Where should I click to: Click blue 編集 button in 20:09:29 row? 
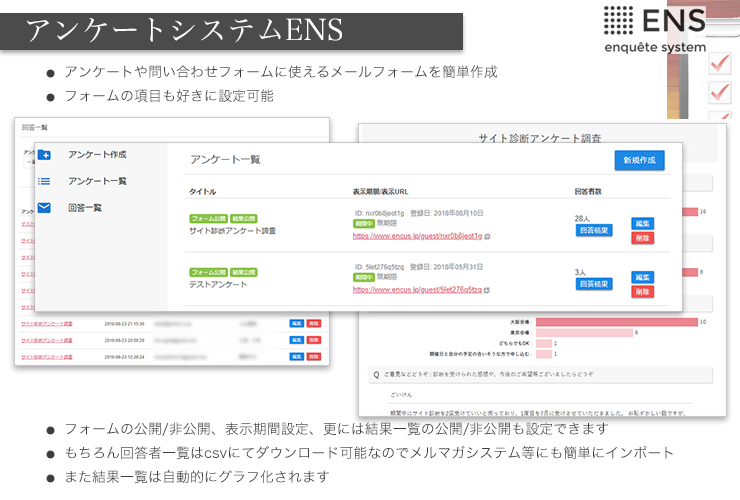click(x=296, y=340)
